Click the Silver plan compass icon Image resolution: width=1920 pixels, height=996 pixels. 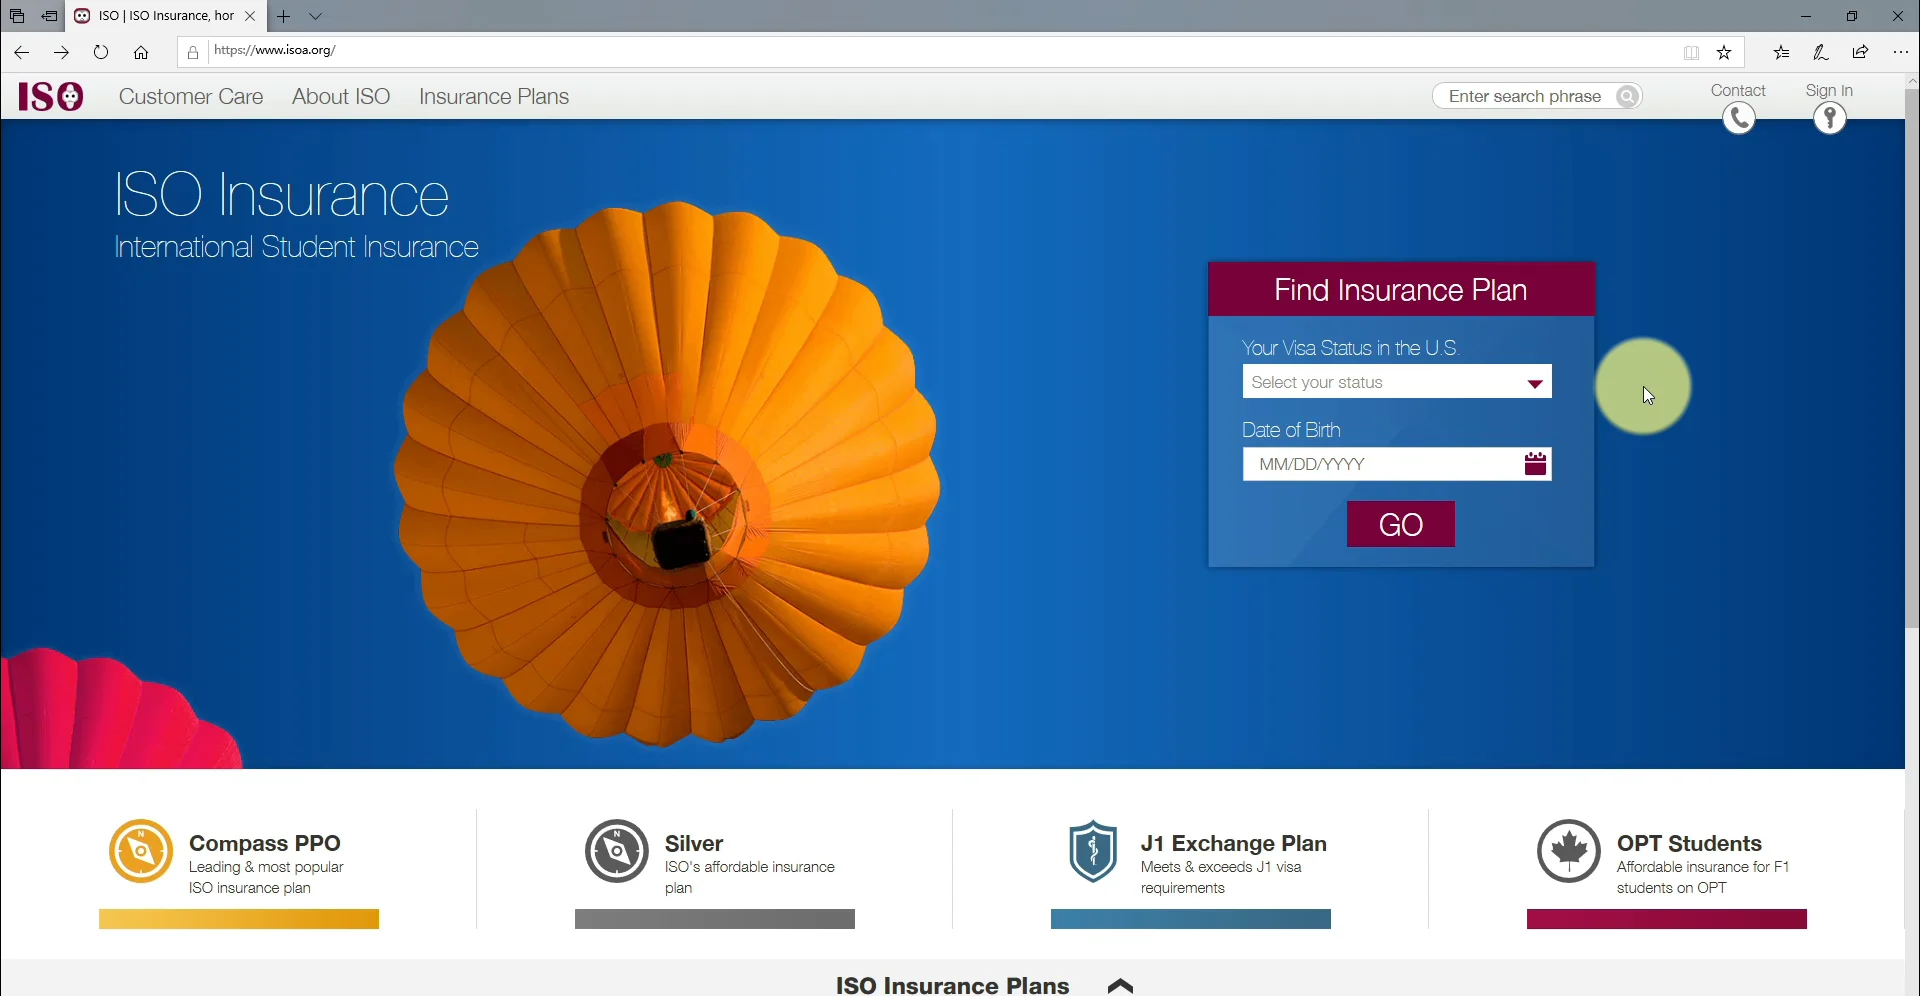point(617,851)
